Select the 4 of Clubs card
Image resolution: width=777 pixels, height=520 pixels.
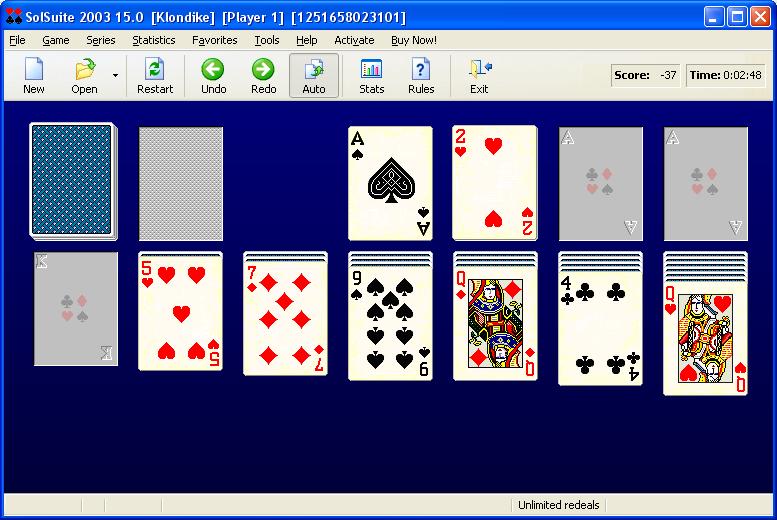click(x=600, y=328)
